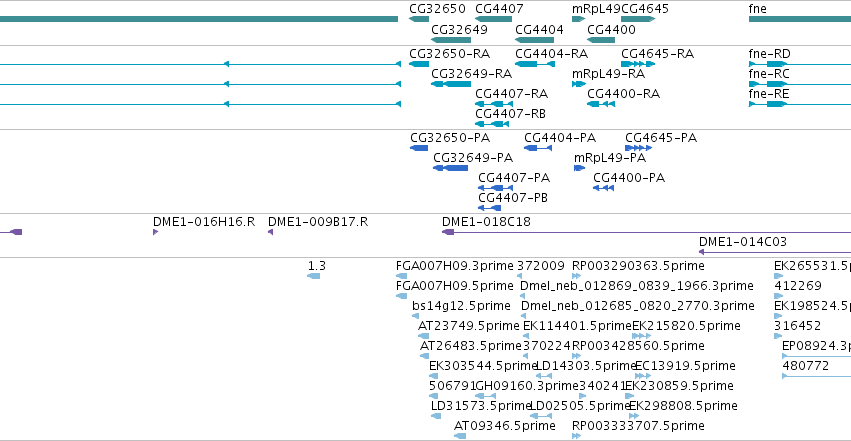Screen dimensions: 851x441
Task: Select transcript fne-RE
Action: 800,104
